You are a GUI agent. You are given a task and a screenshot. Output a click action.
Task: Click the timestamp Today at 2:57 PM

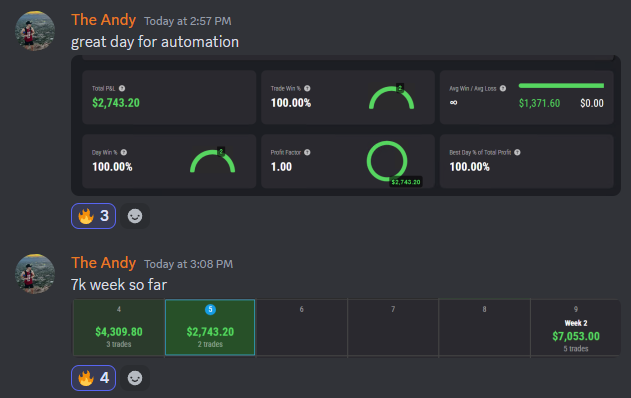point(188,21)
